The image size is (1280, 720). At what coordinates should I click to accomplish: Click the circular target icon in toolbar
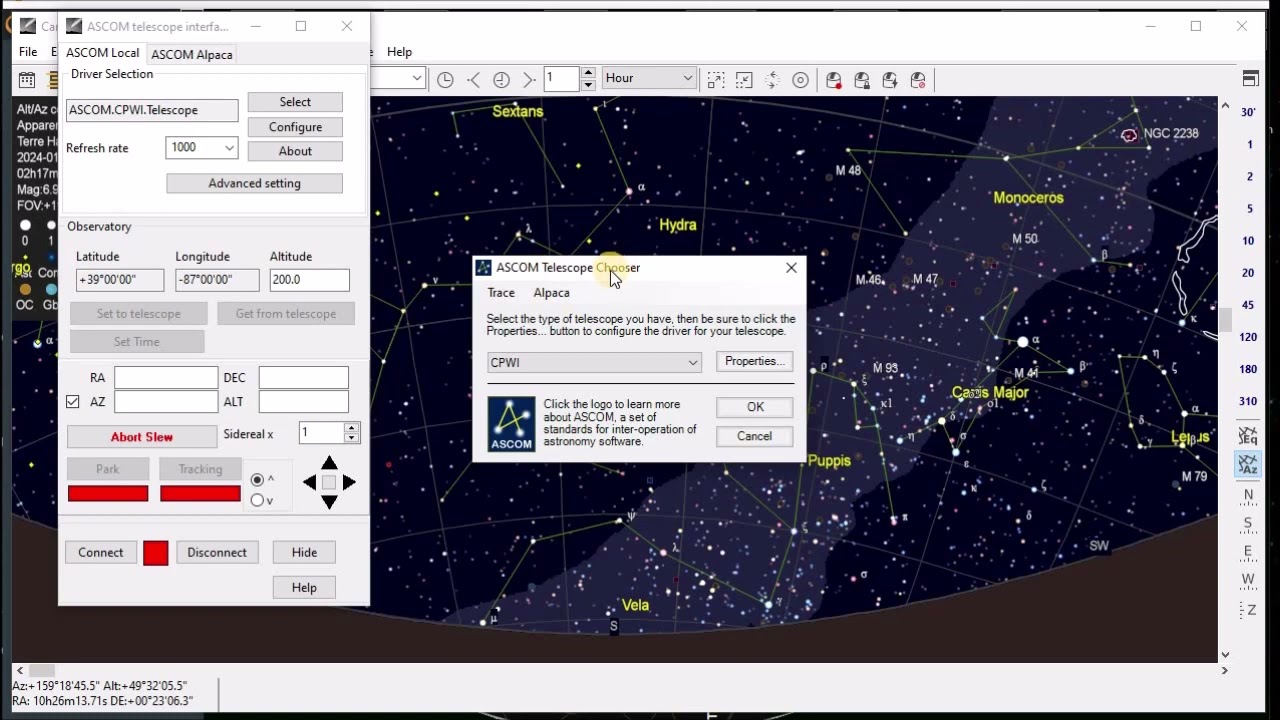point(800,80)
